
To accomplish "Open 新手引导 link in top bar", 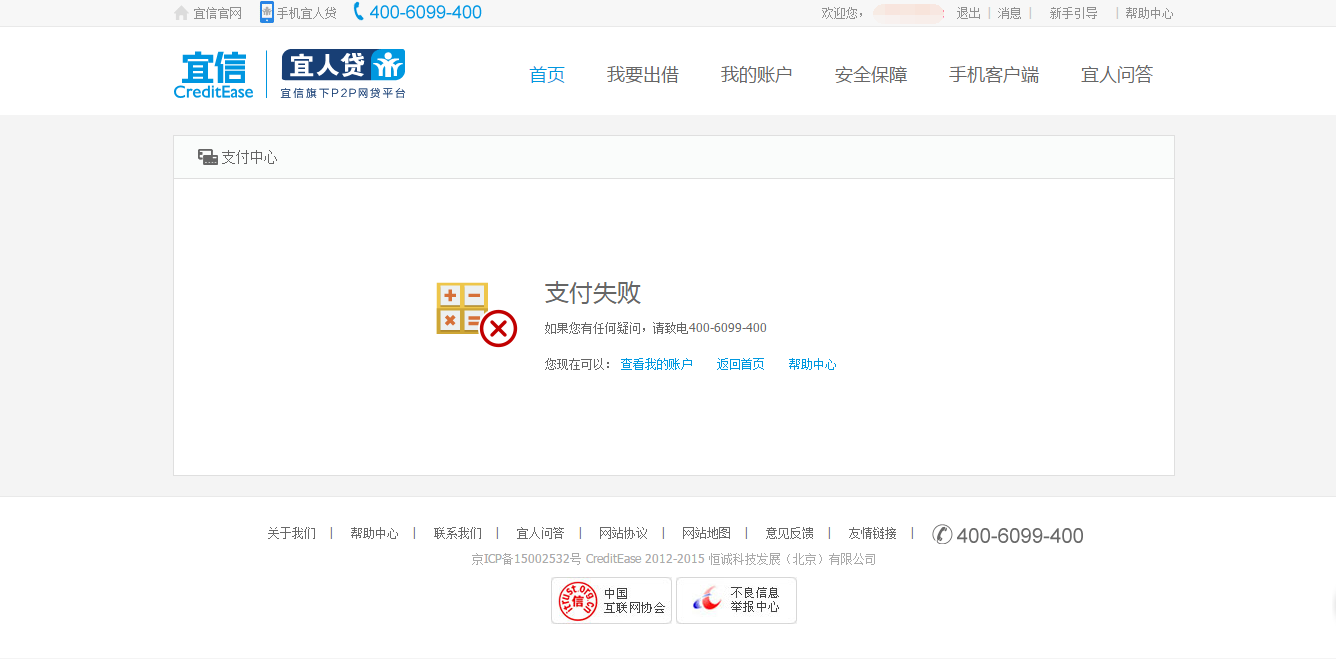I will tap(1073, 13).
